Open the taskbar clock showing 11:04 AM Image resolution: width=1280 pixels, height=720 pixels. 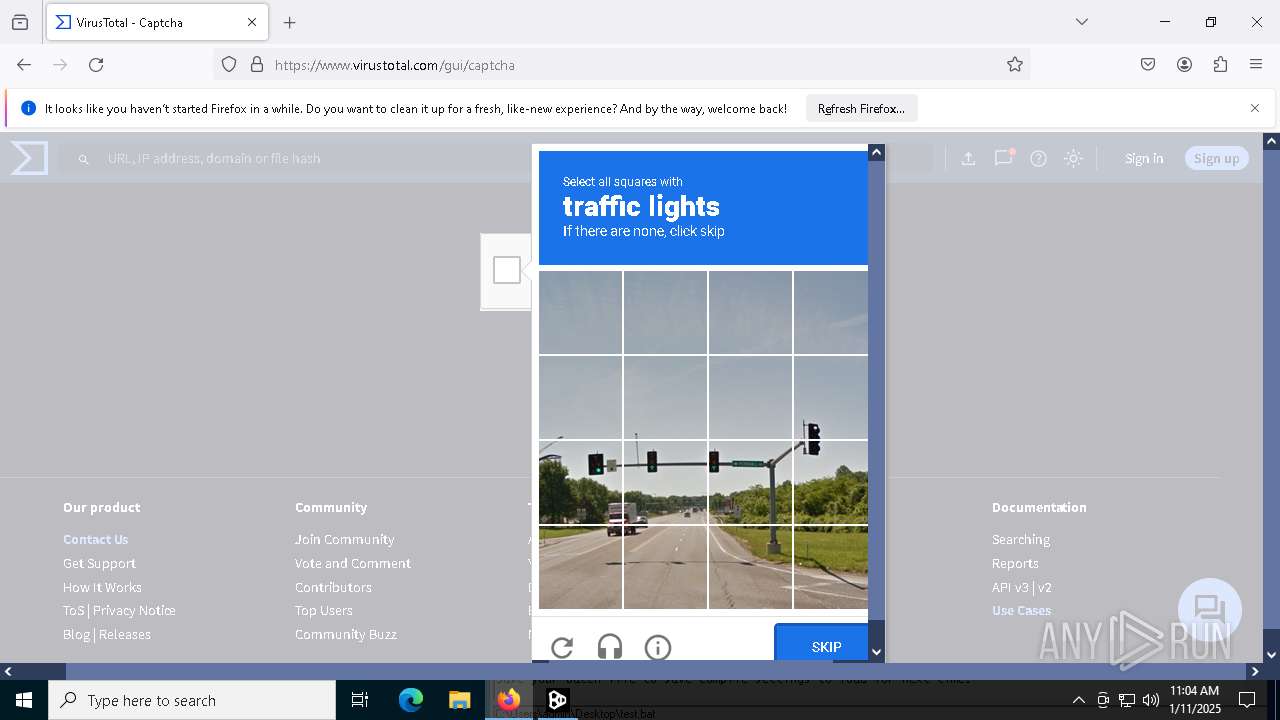1195,700
